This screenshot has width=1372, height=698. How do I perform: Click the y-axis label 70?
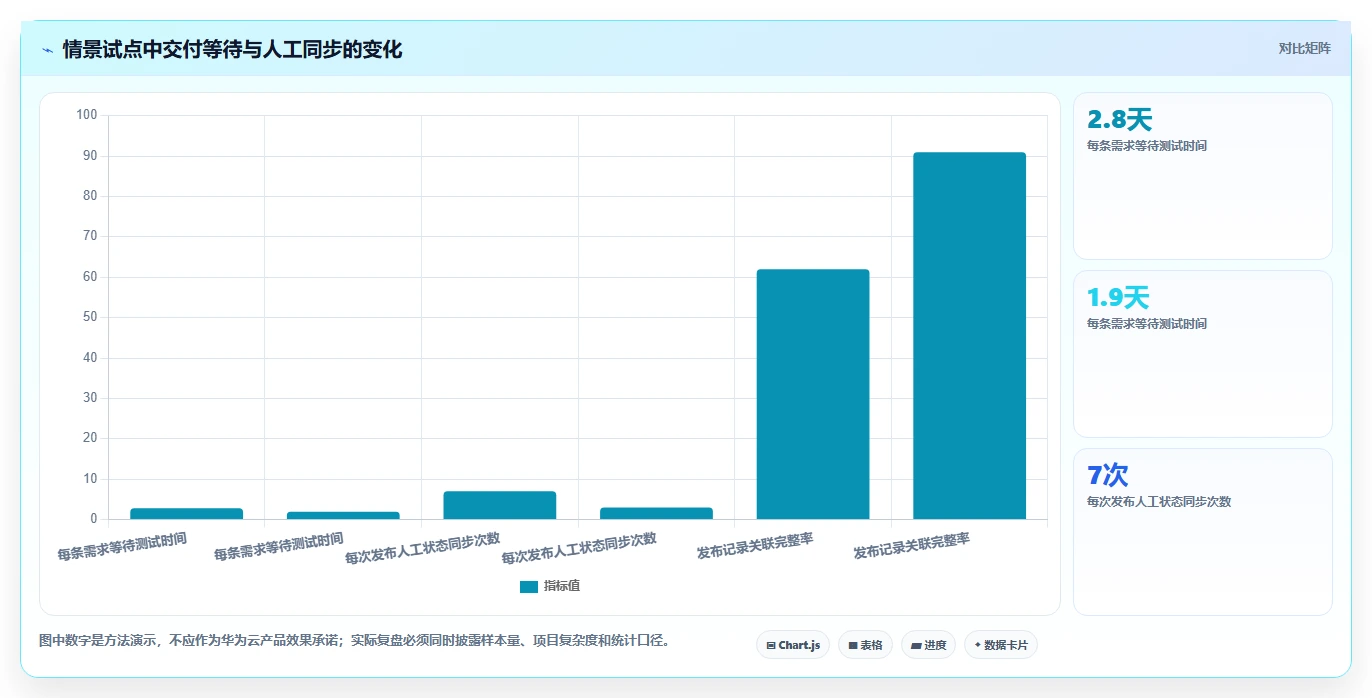point(90,236)
